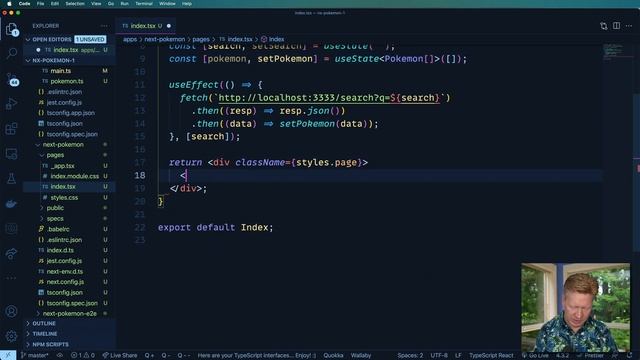Open the Edit menu

click(55, 4)
